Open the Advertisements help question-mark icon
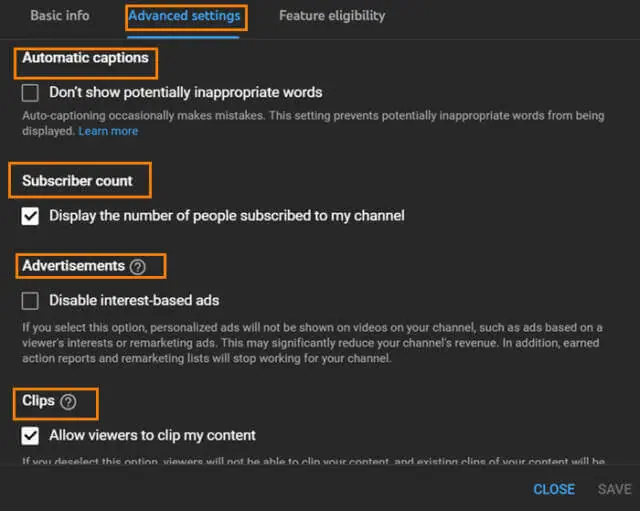Image resolution: width=640 pixels, height=511 pixels. click(x=138, y=267)
